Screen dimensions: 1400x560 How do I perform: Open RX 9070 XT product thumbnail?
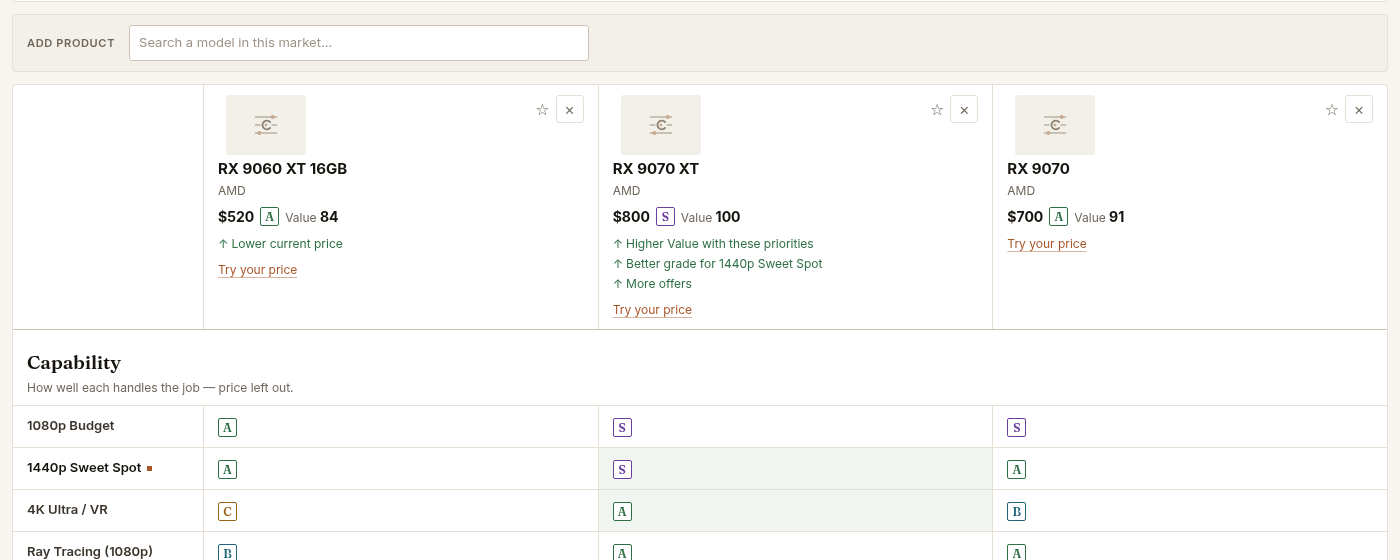(661, 125)
